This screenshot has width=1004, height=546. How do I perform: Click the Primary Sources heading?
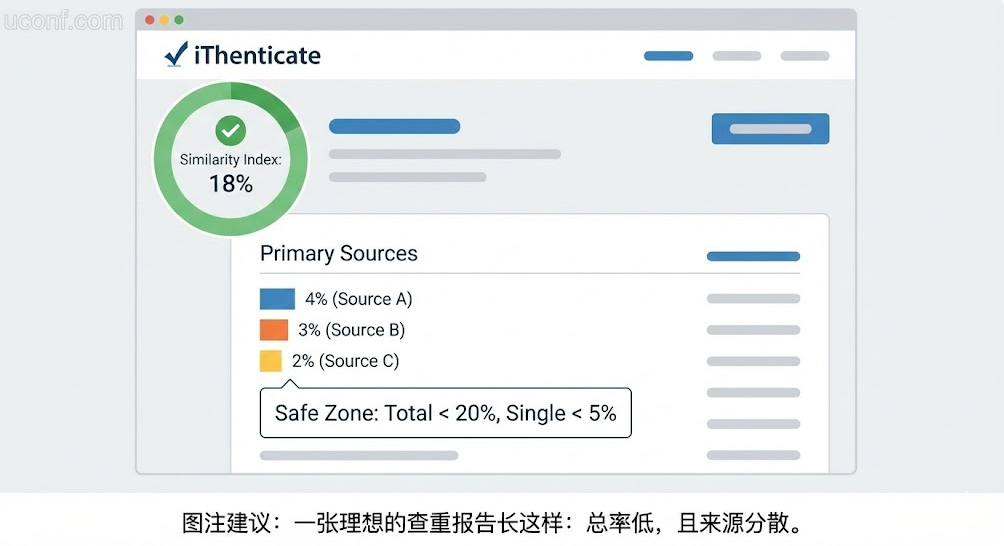click(x=339, y=254)
